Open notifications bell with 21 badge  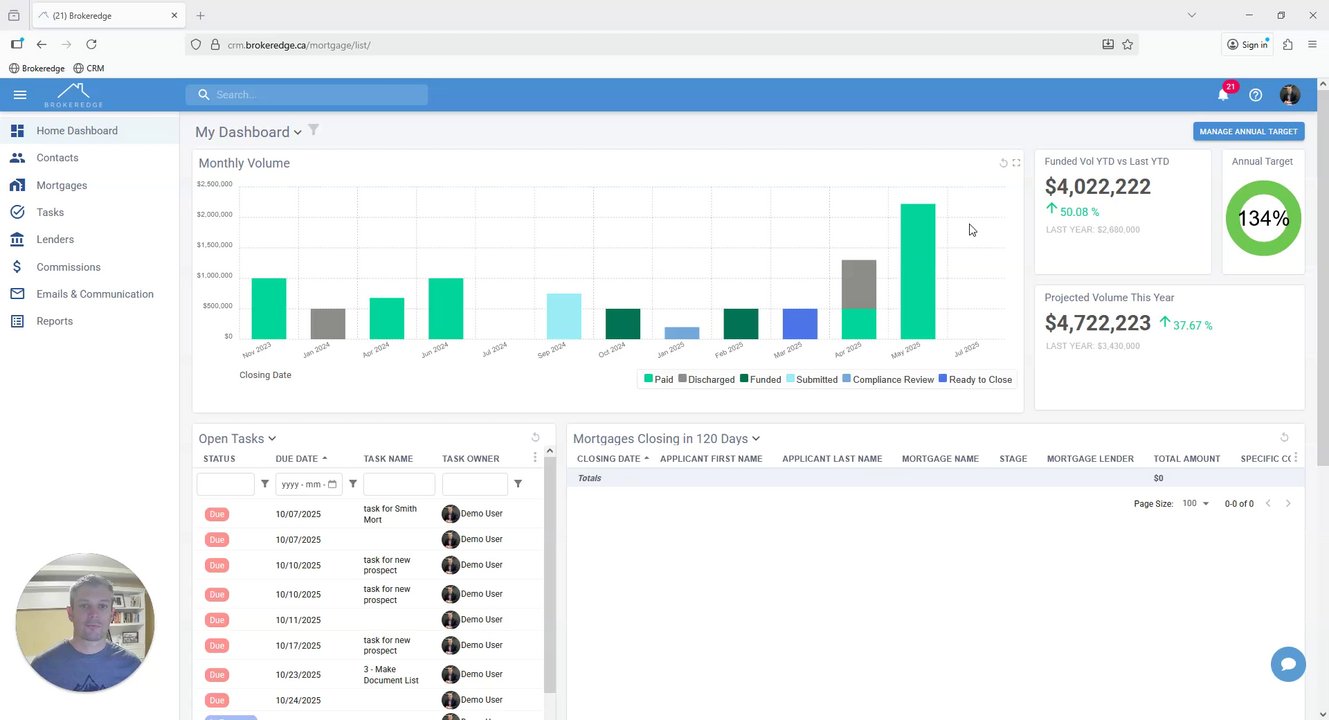tap(1223, 94)
